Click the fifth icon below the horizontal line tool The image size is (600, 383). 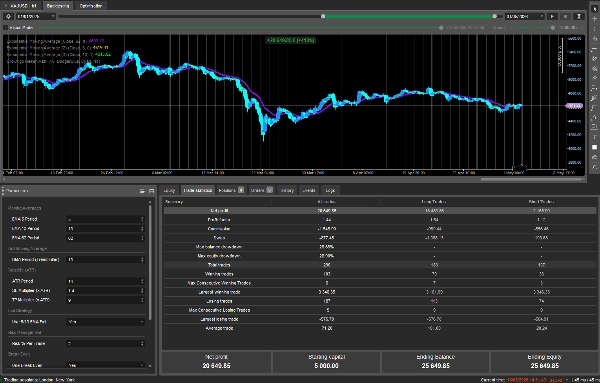[594, 98]
